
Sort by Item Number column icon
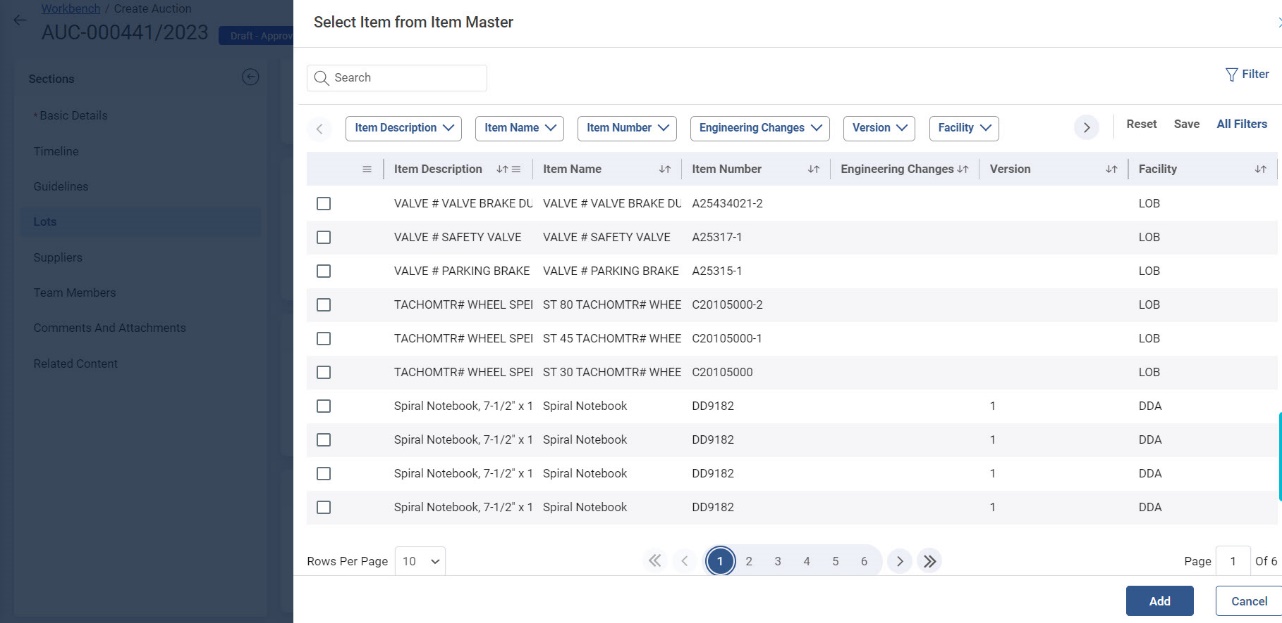point(813,169)
